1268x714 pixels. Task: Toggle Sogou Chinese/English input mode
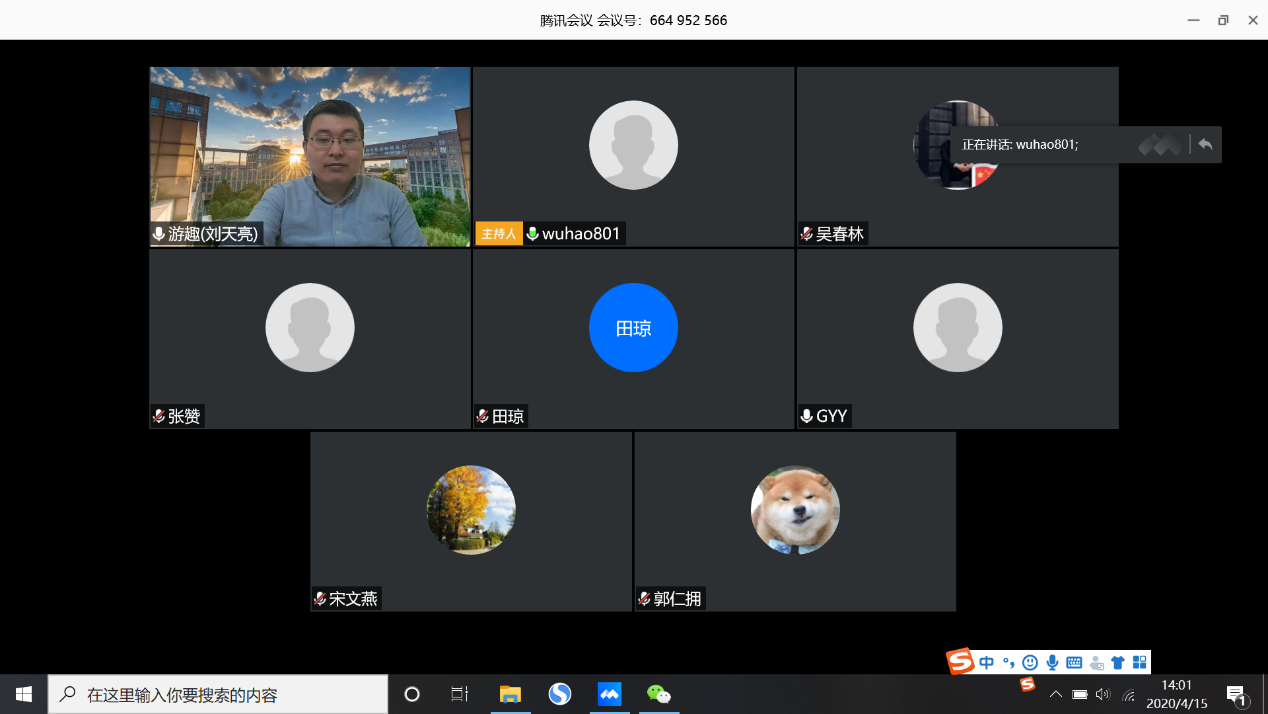[x=987, y=662]
